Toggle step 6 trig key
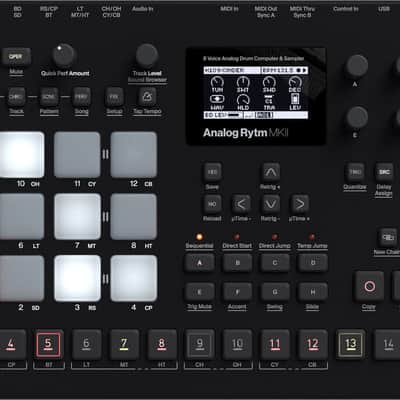Viewport: 400px width, 400px height. 86,344
